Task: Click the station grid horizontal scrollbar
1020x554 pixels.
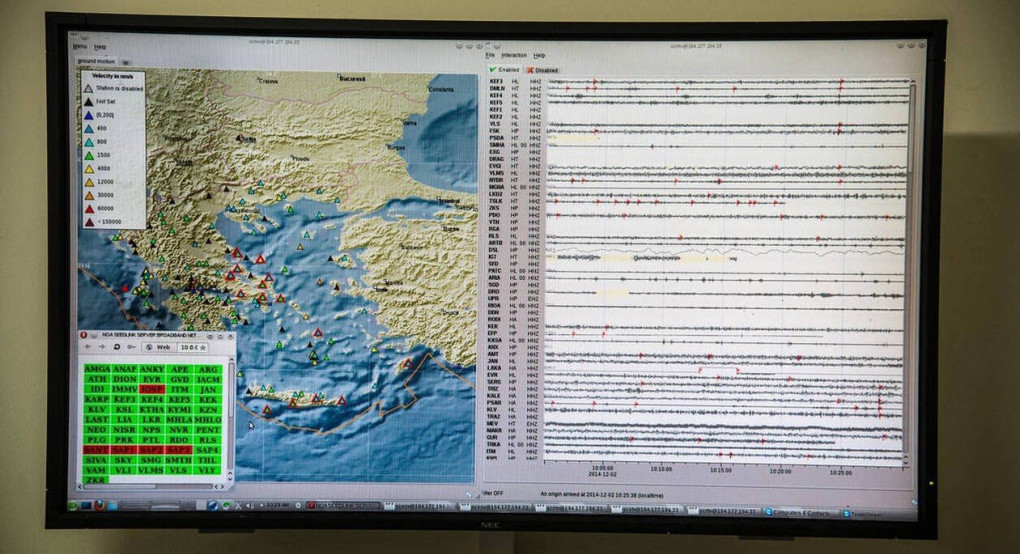Action: [150, 486]
